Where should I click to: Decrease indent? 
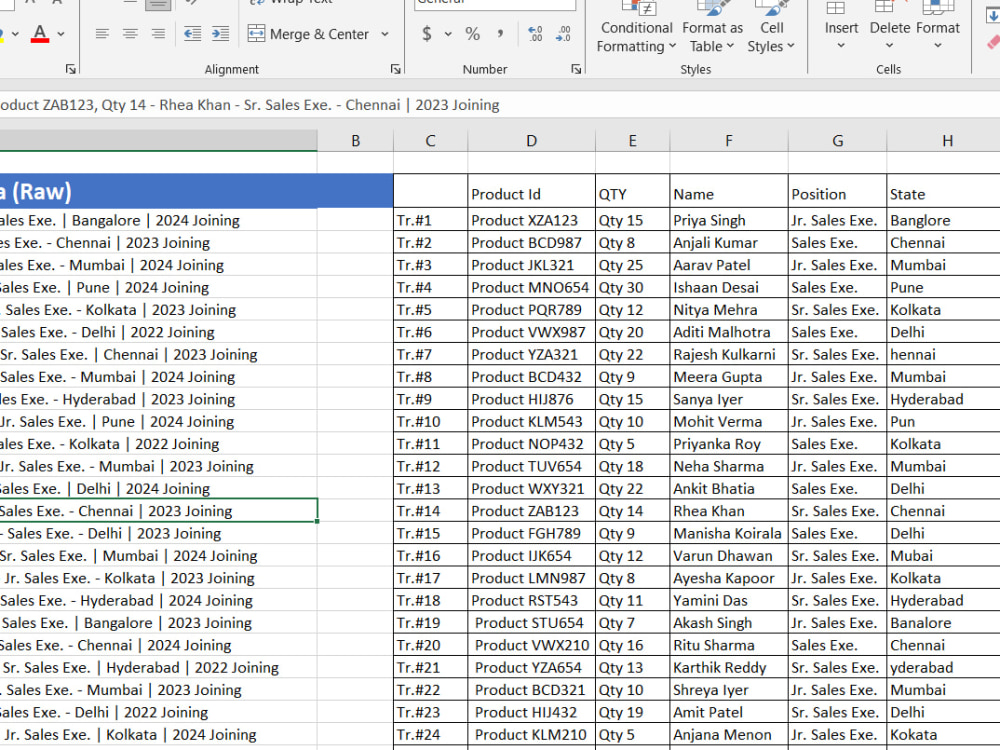pyautogui.click(x=192, y=34)
